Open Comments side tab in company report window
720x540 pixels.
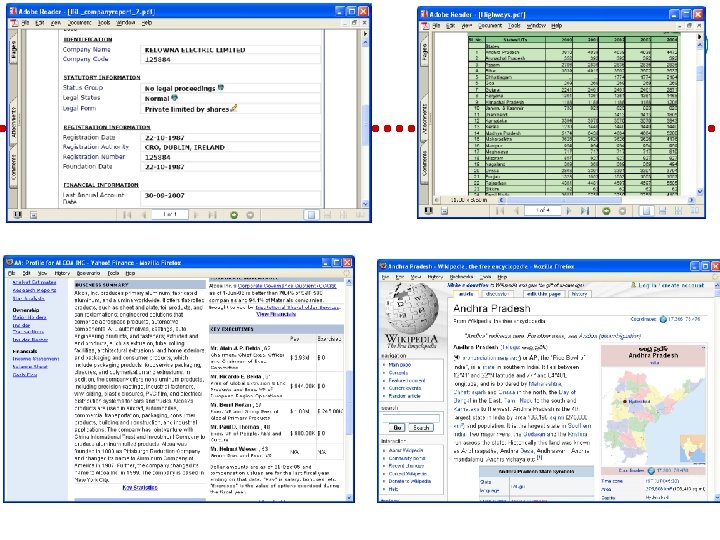[13, 166]
